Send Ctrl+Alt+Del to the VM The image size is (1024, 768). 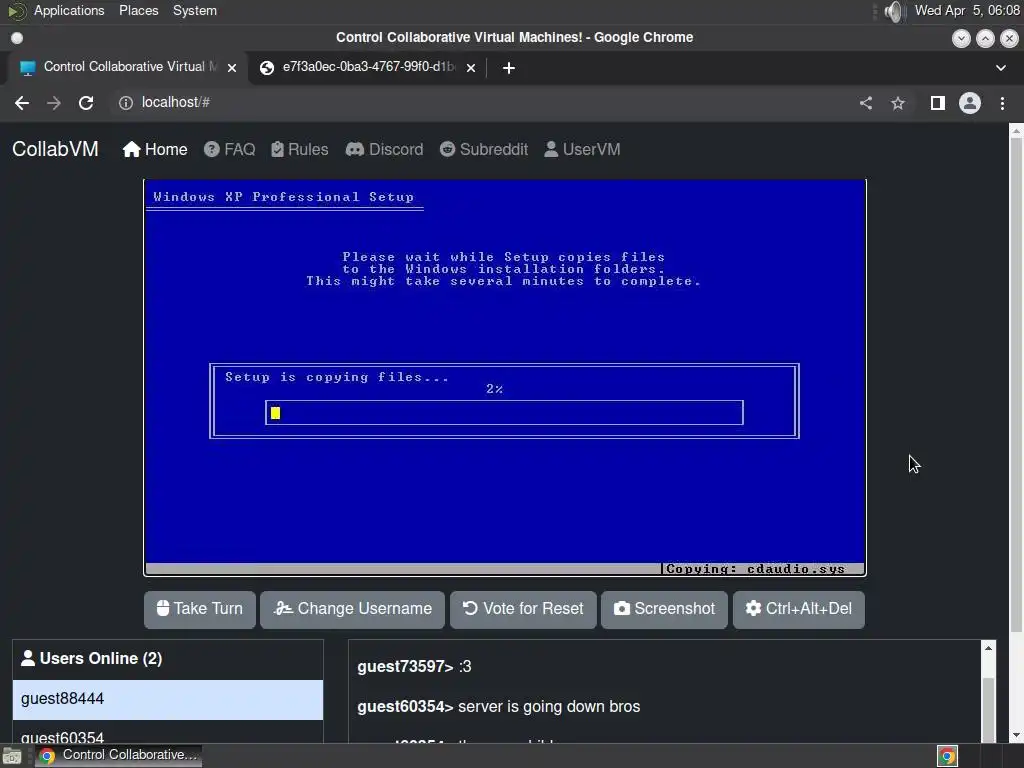click(x=799, y=609)
